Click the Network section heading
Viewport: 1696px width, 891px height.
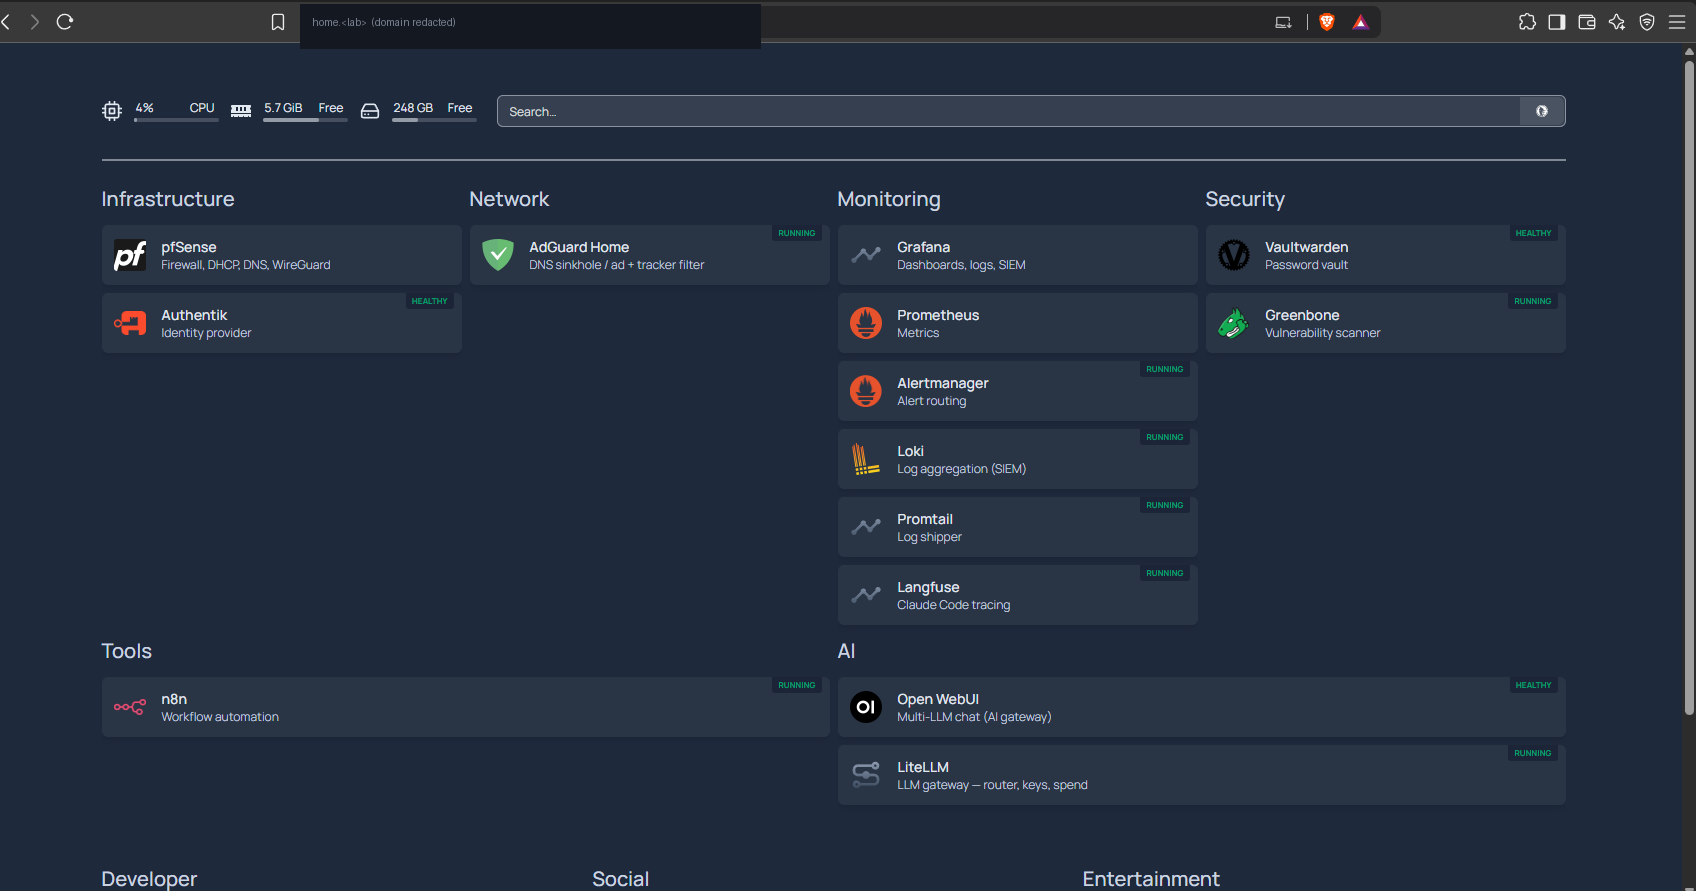tap(509, 199)
